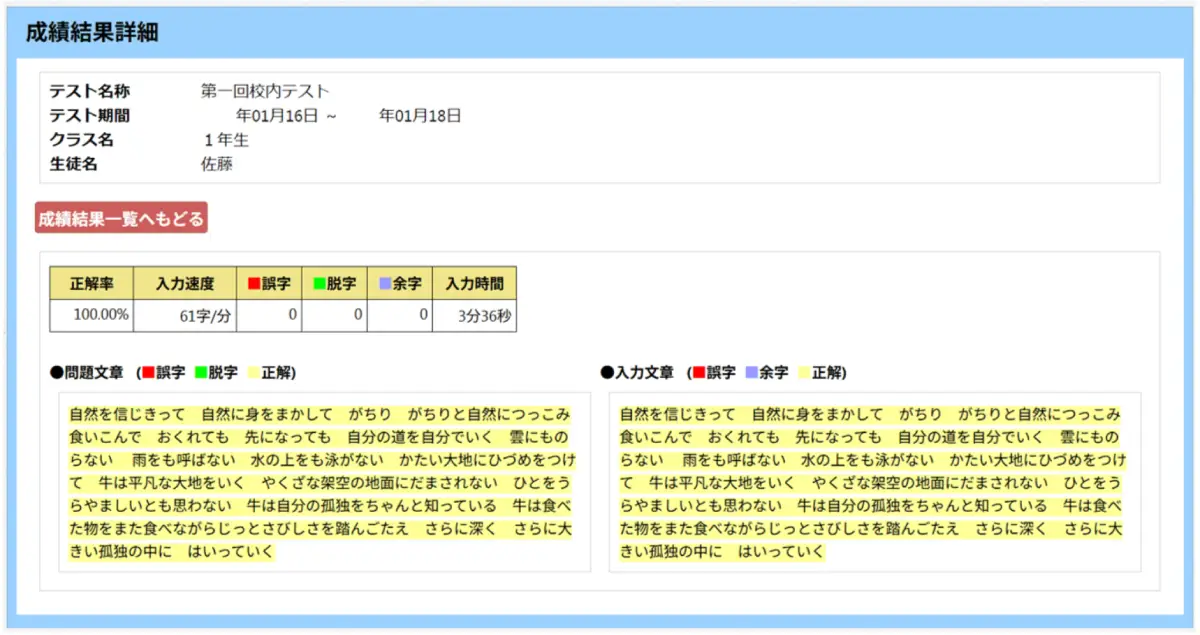Click the らやましいとも思わない line in 問題文章
Screen dimensions: 1200x635
click(321, 506)
